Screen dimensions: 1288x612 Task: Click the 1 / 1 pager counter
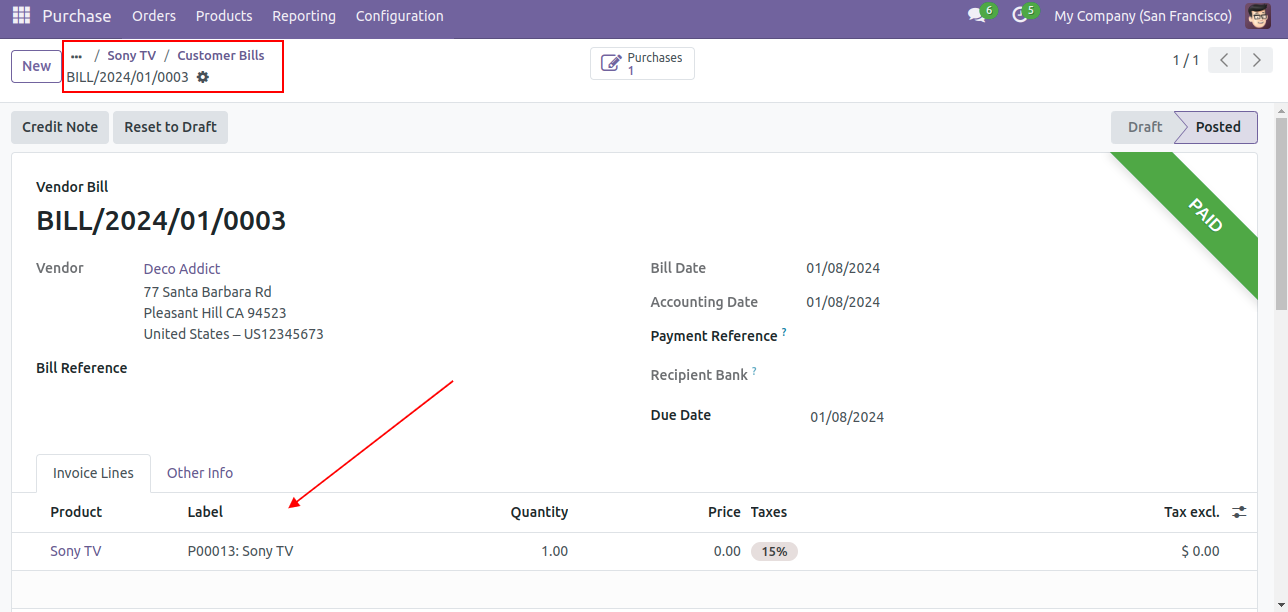(1186, 60)
